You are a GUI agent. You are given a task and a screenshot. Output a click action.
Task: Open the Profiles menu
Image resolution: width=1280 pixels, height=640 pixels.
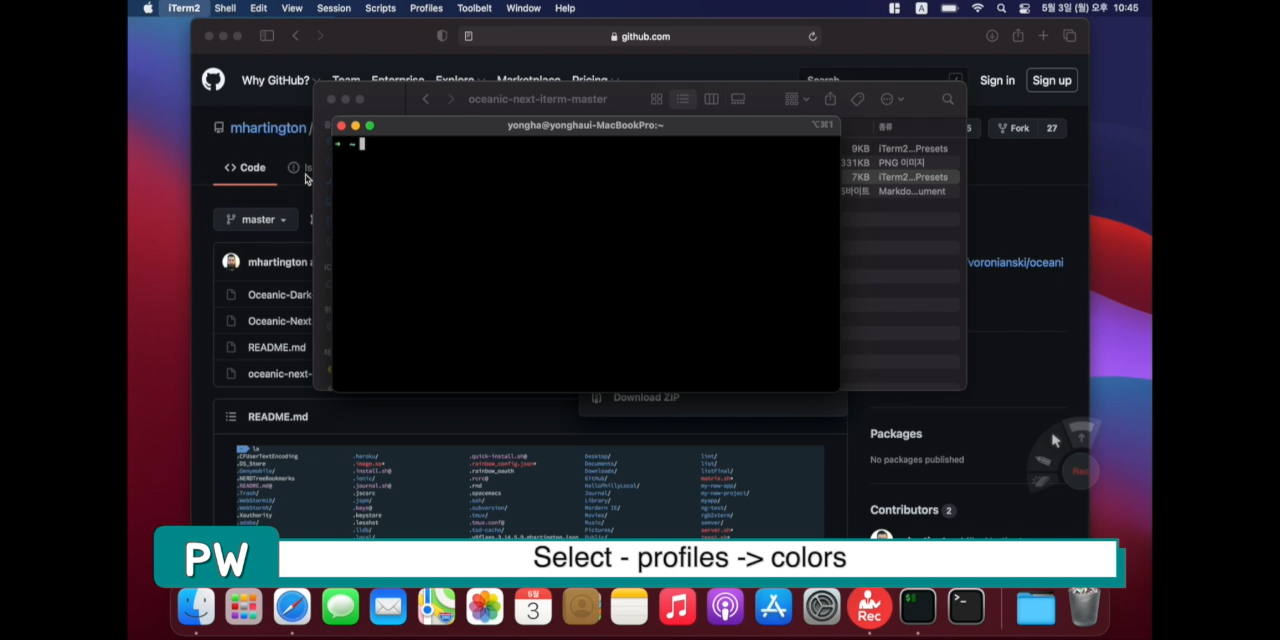[x=426, y=8]
